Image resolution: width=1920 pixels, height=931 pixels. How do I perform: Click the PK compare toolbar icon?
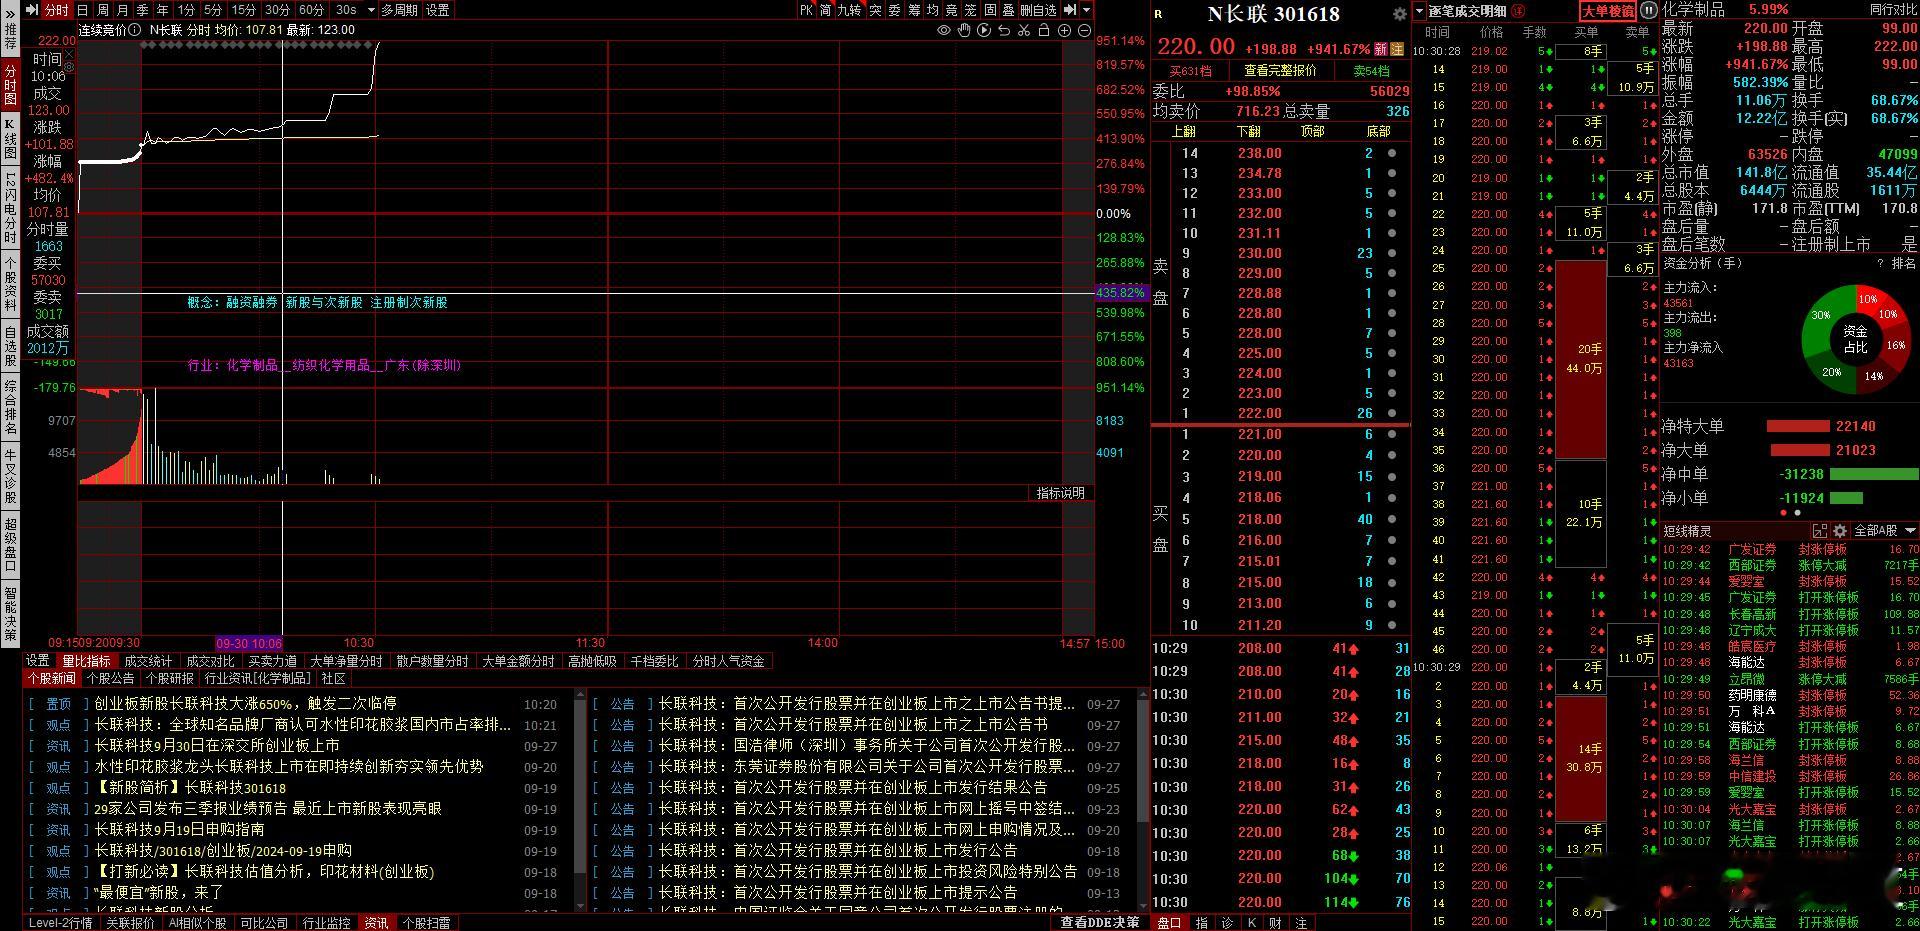pyautogui.click(x=807, y=10)
